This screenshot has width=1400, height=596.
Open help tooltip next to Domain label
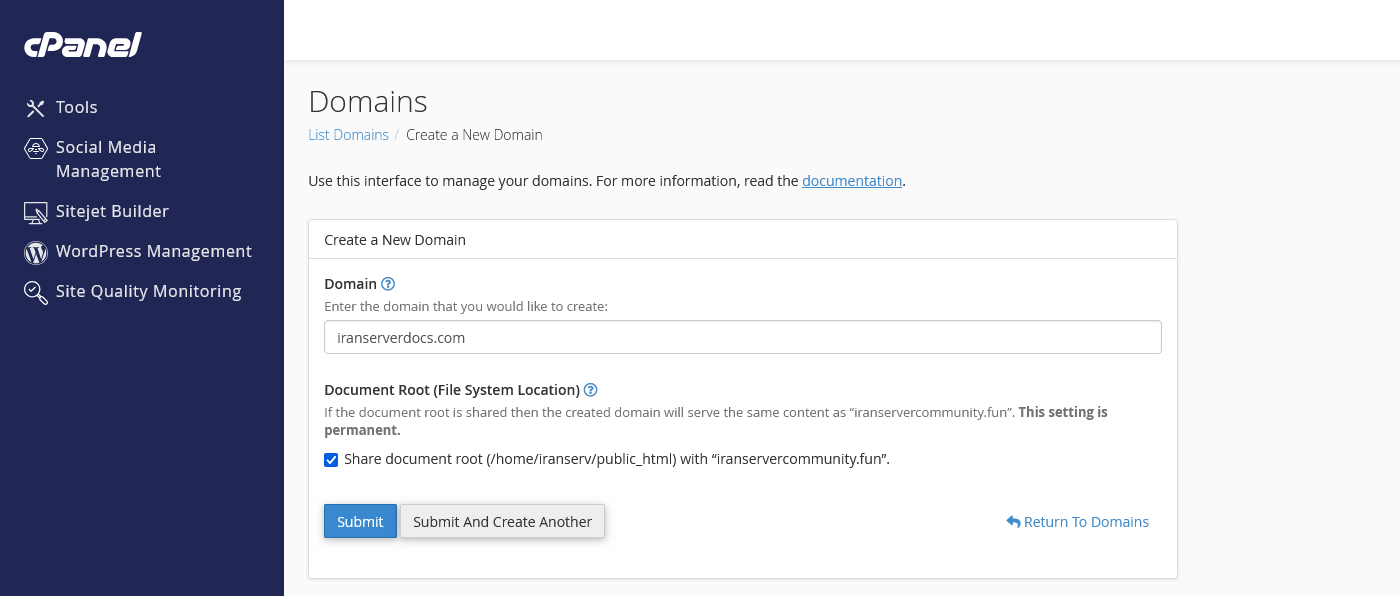point(388,284)
